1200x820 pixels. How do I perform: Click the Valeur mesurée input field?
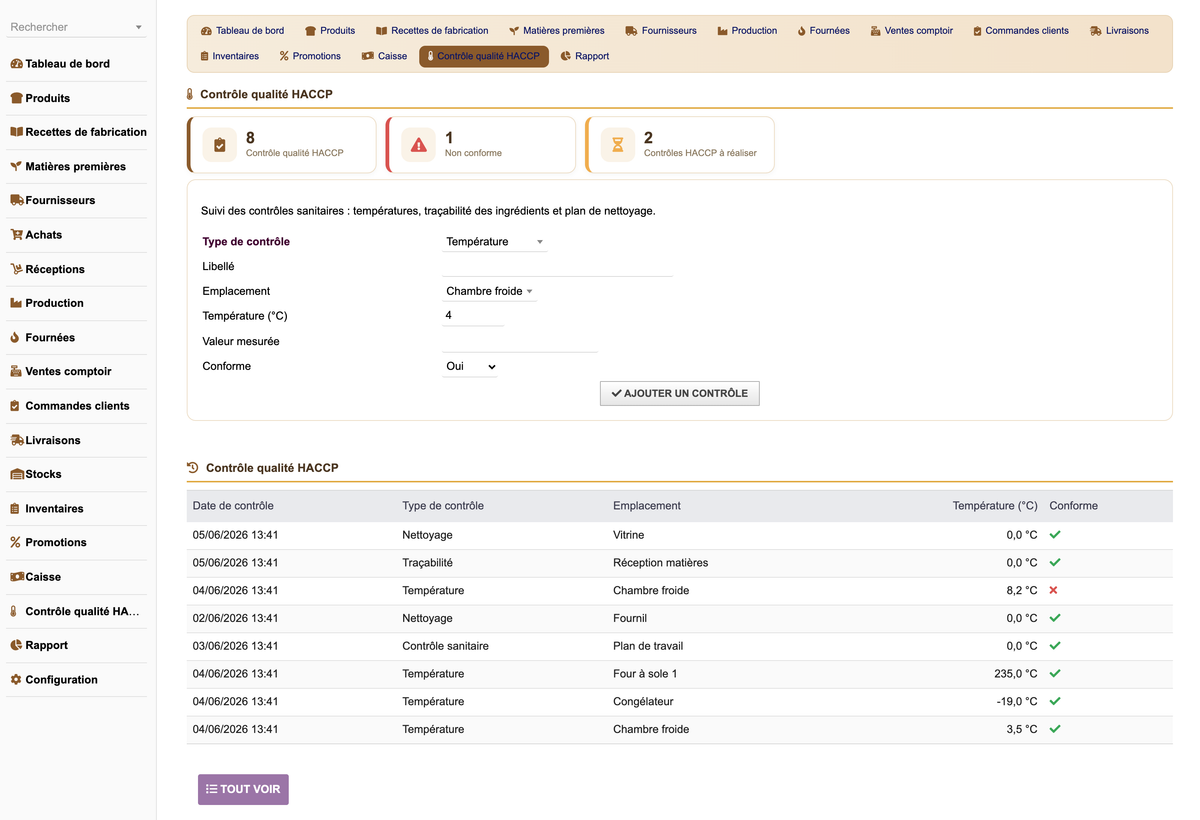tap(520, 342)
